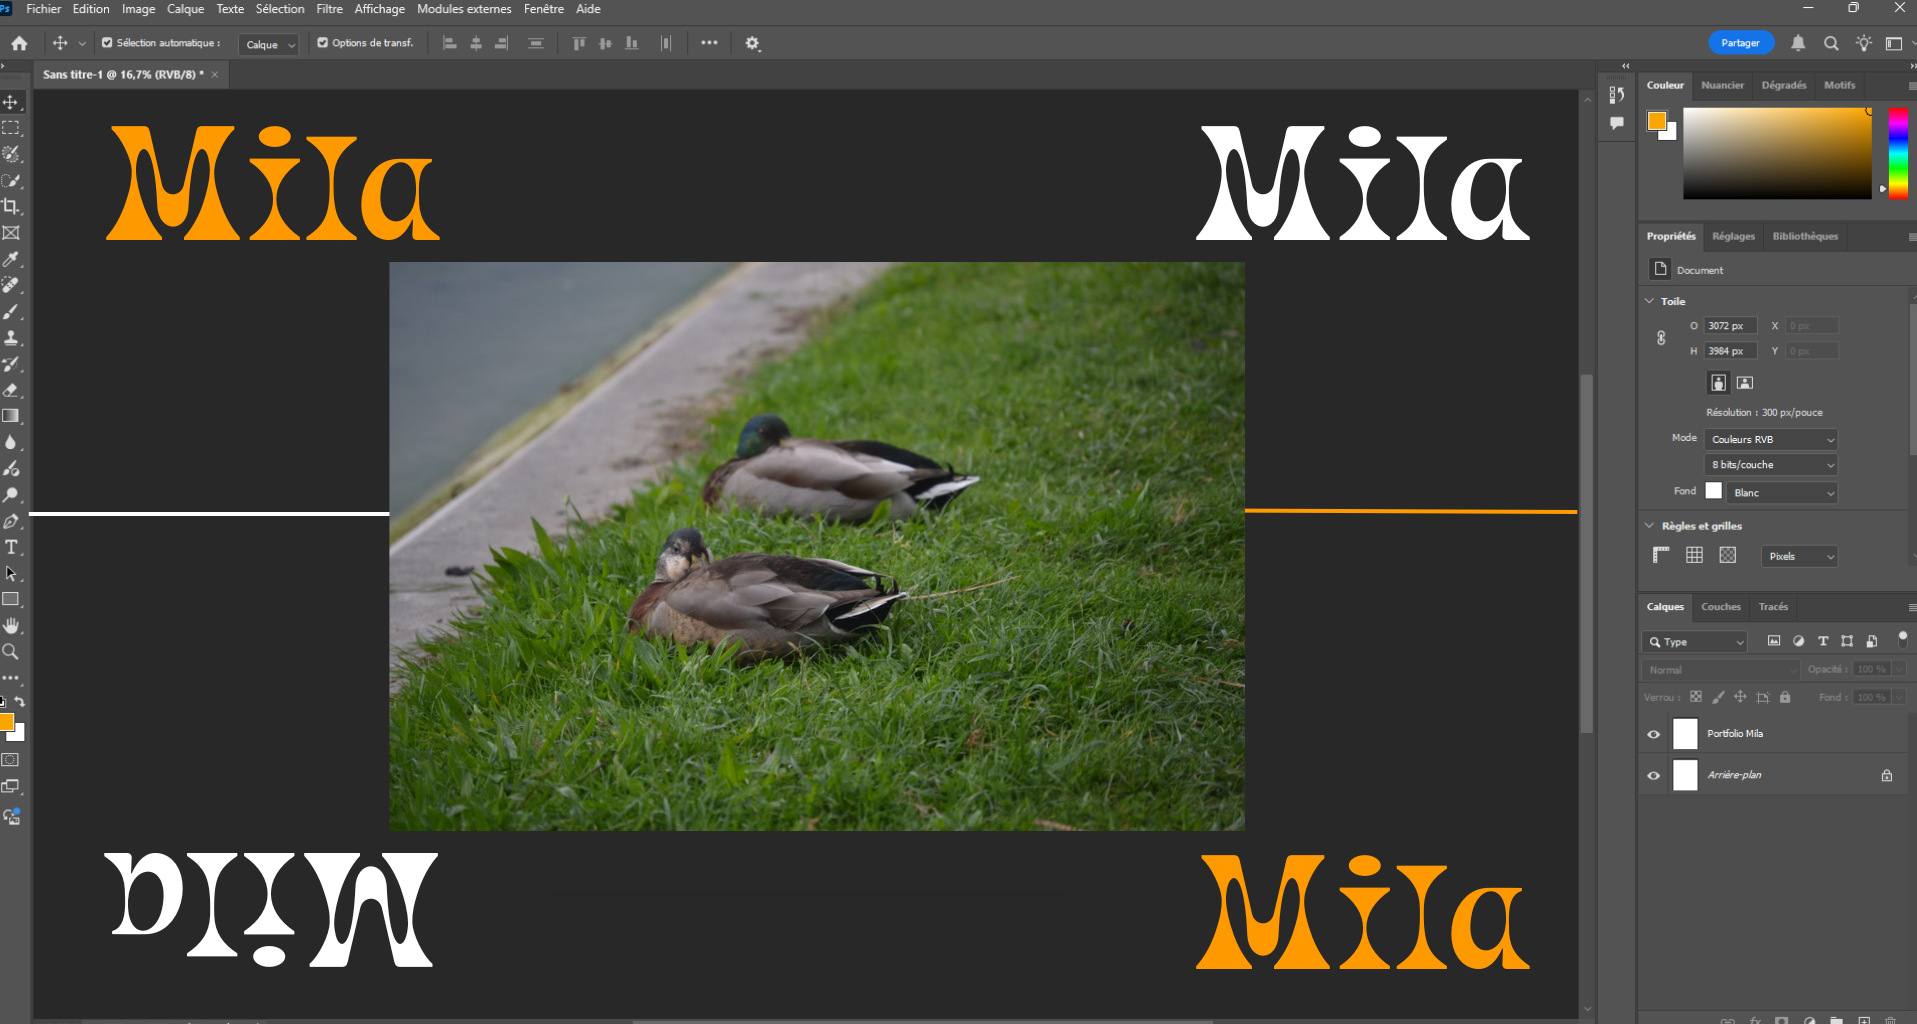This screenshot has height=1024, width=1917.
Task: Open the Filtre menu
Action: click(329, 9)
